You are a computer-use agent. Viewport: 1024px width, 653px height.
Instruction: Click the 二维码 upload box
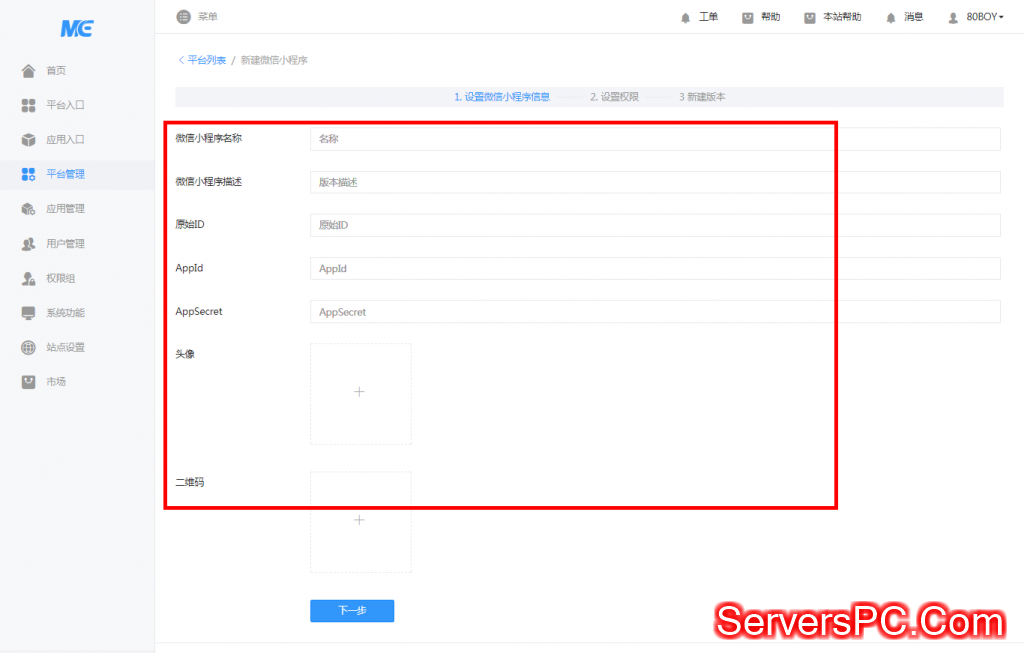click(x=360, y=521)
